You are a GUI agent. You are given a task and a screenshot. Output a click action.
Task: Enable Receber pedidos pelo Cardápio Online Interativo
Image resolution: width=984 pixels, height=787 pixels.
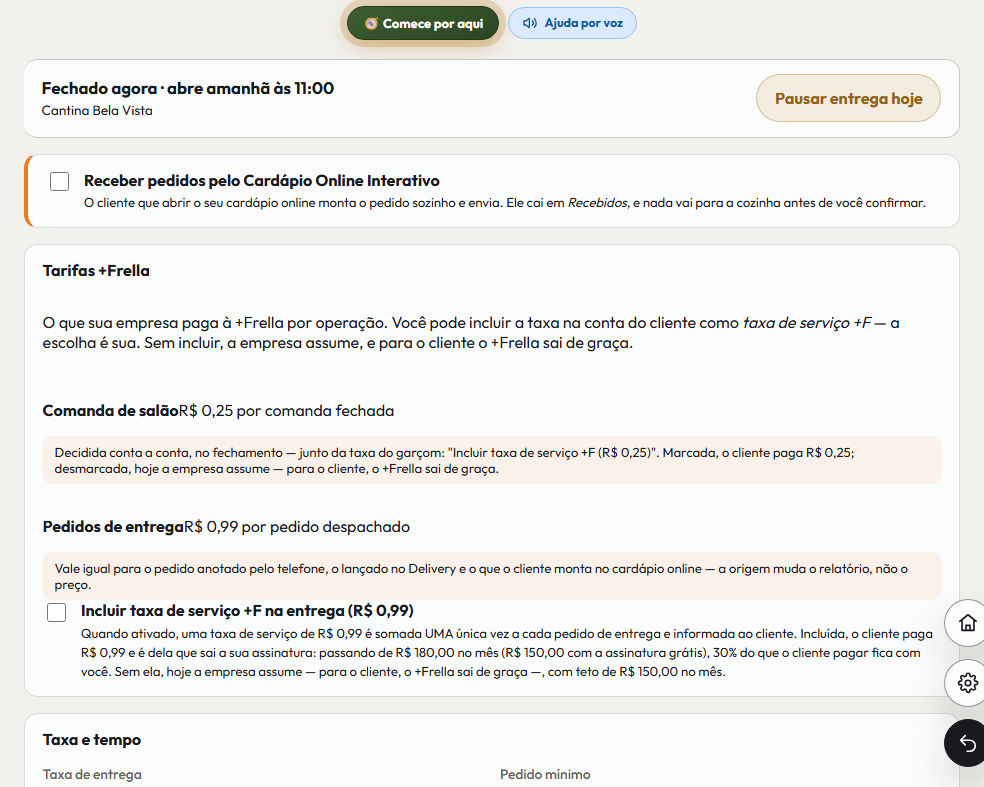pyautogui.click(x=60, y=181)
